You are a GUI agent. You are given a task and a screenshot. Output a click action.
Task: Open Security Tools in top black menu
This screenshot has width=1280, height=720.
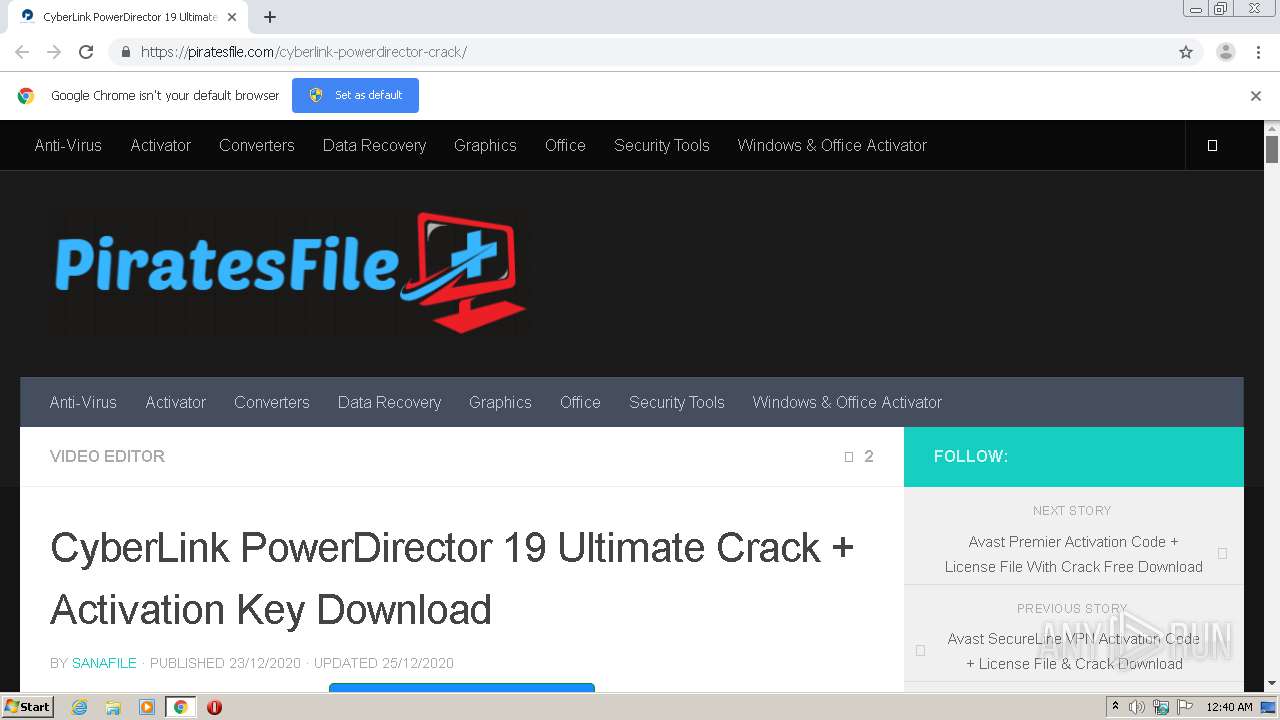(662, 145)
